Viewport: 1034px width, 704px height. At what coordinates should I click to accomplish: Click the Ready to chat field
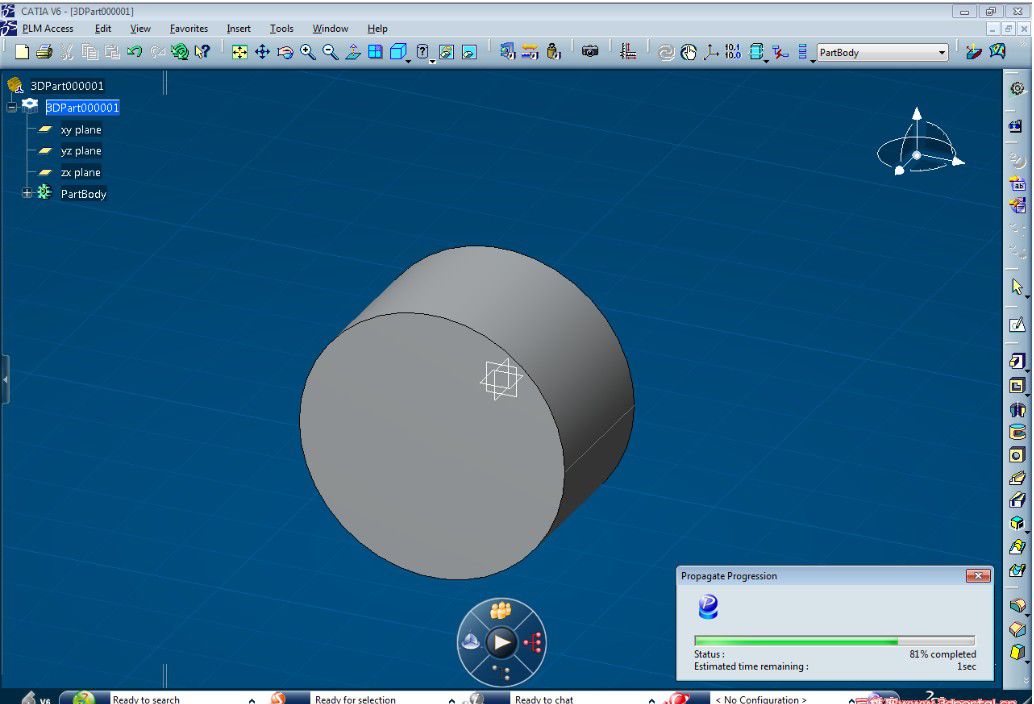click(580, 699)
